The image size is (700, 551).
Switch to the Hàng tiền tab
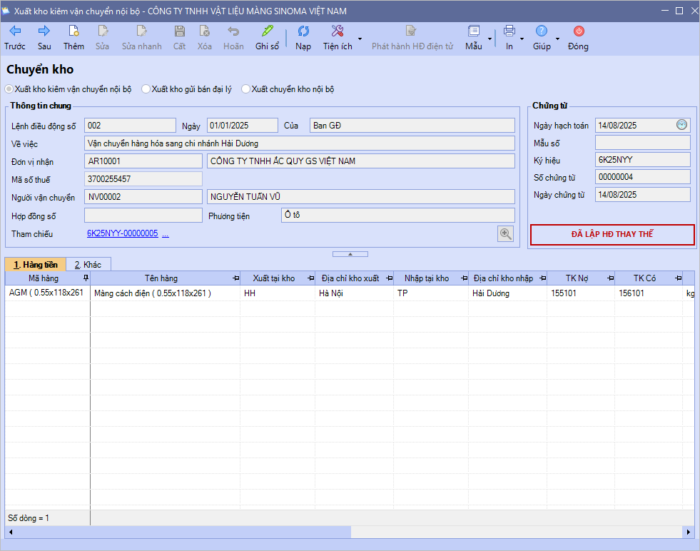tap(35, 264)
